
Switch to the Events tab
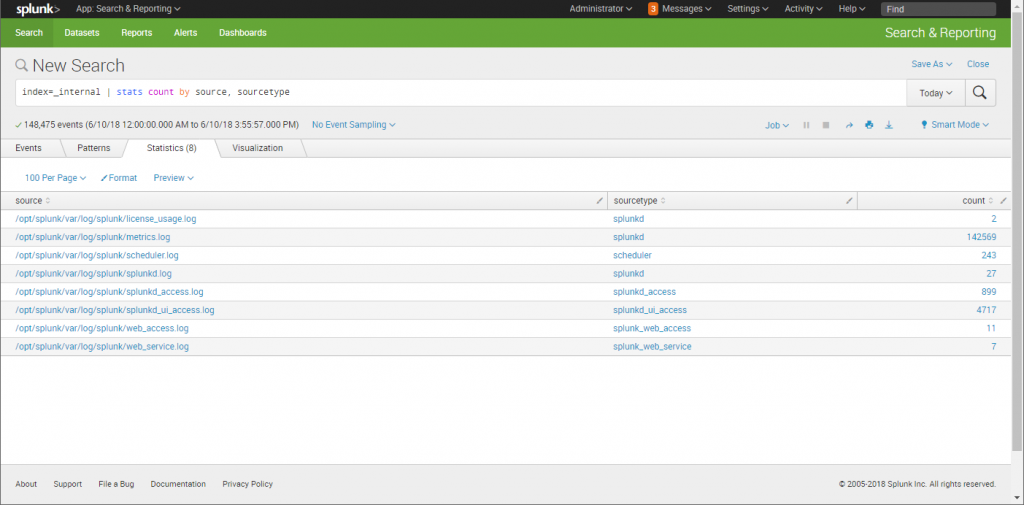click(x=28, y=148)
